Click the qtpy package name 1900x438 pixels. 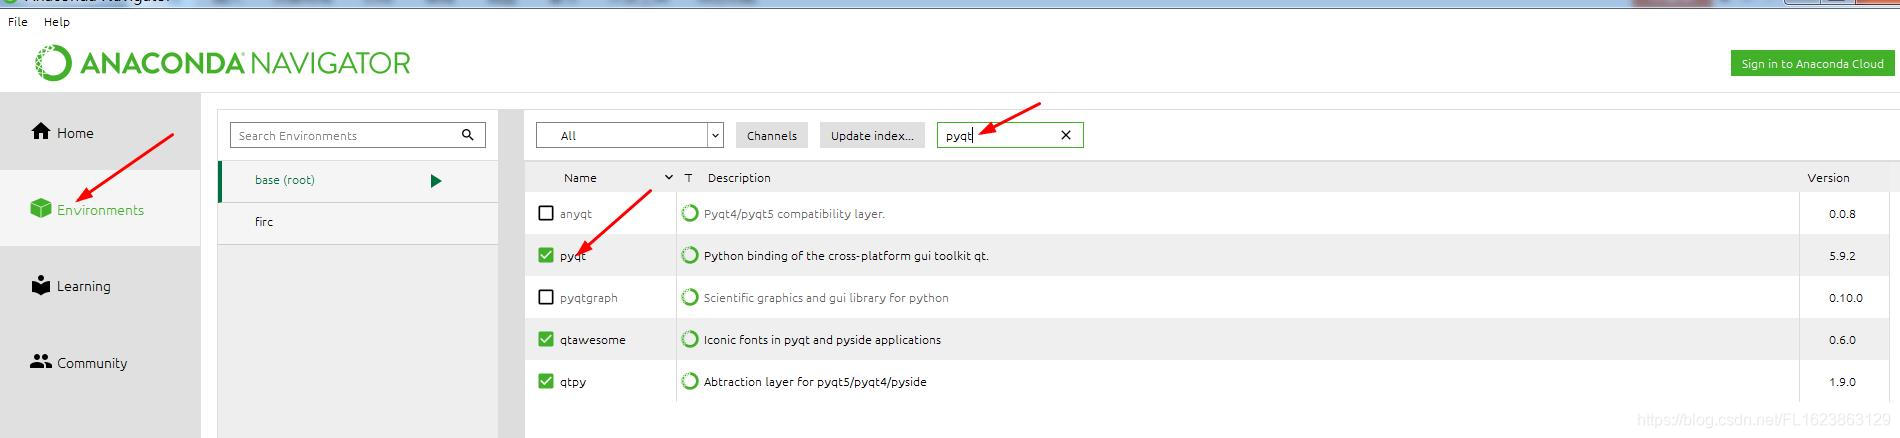573,382
